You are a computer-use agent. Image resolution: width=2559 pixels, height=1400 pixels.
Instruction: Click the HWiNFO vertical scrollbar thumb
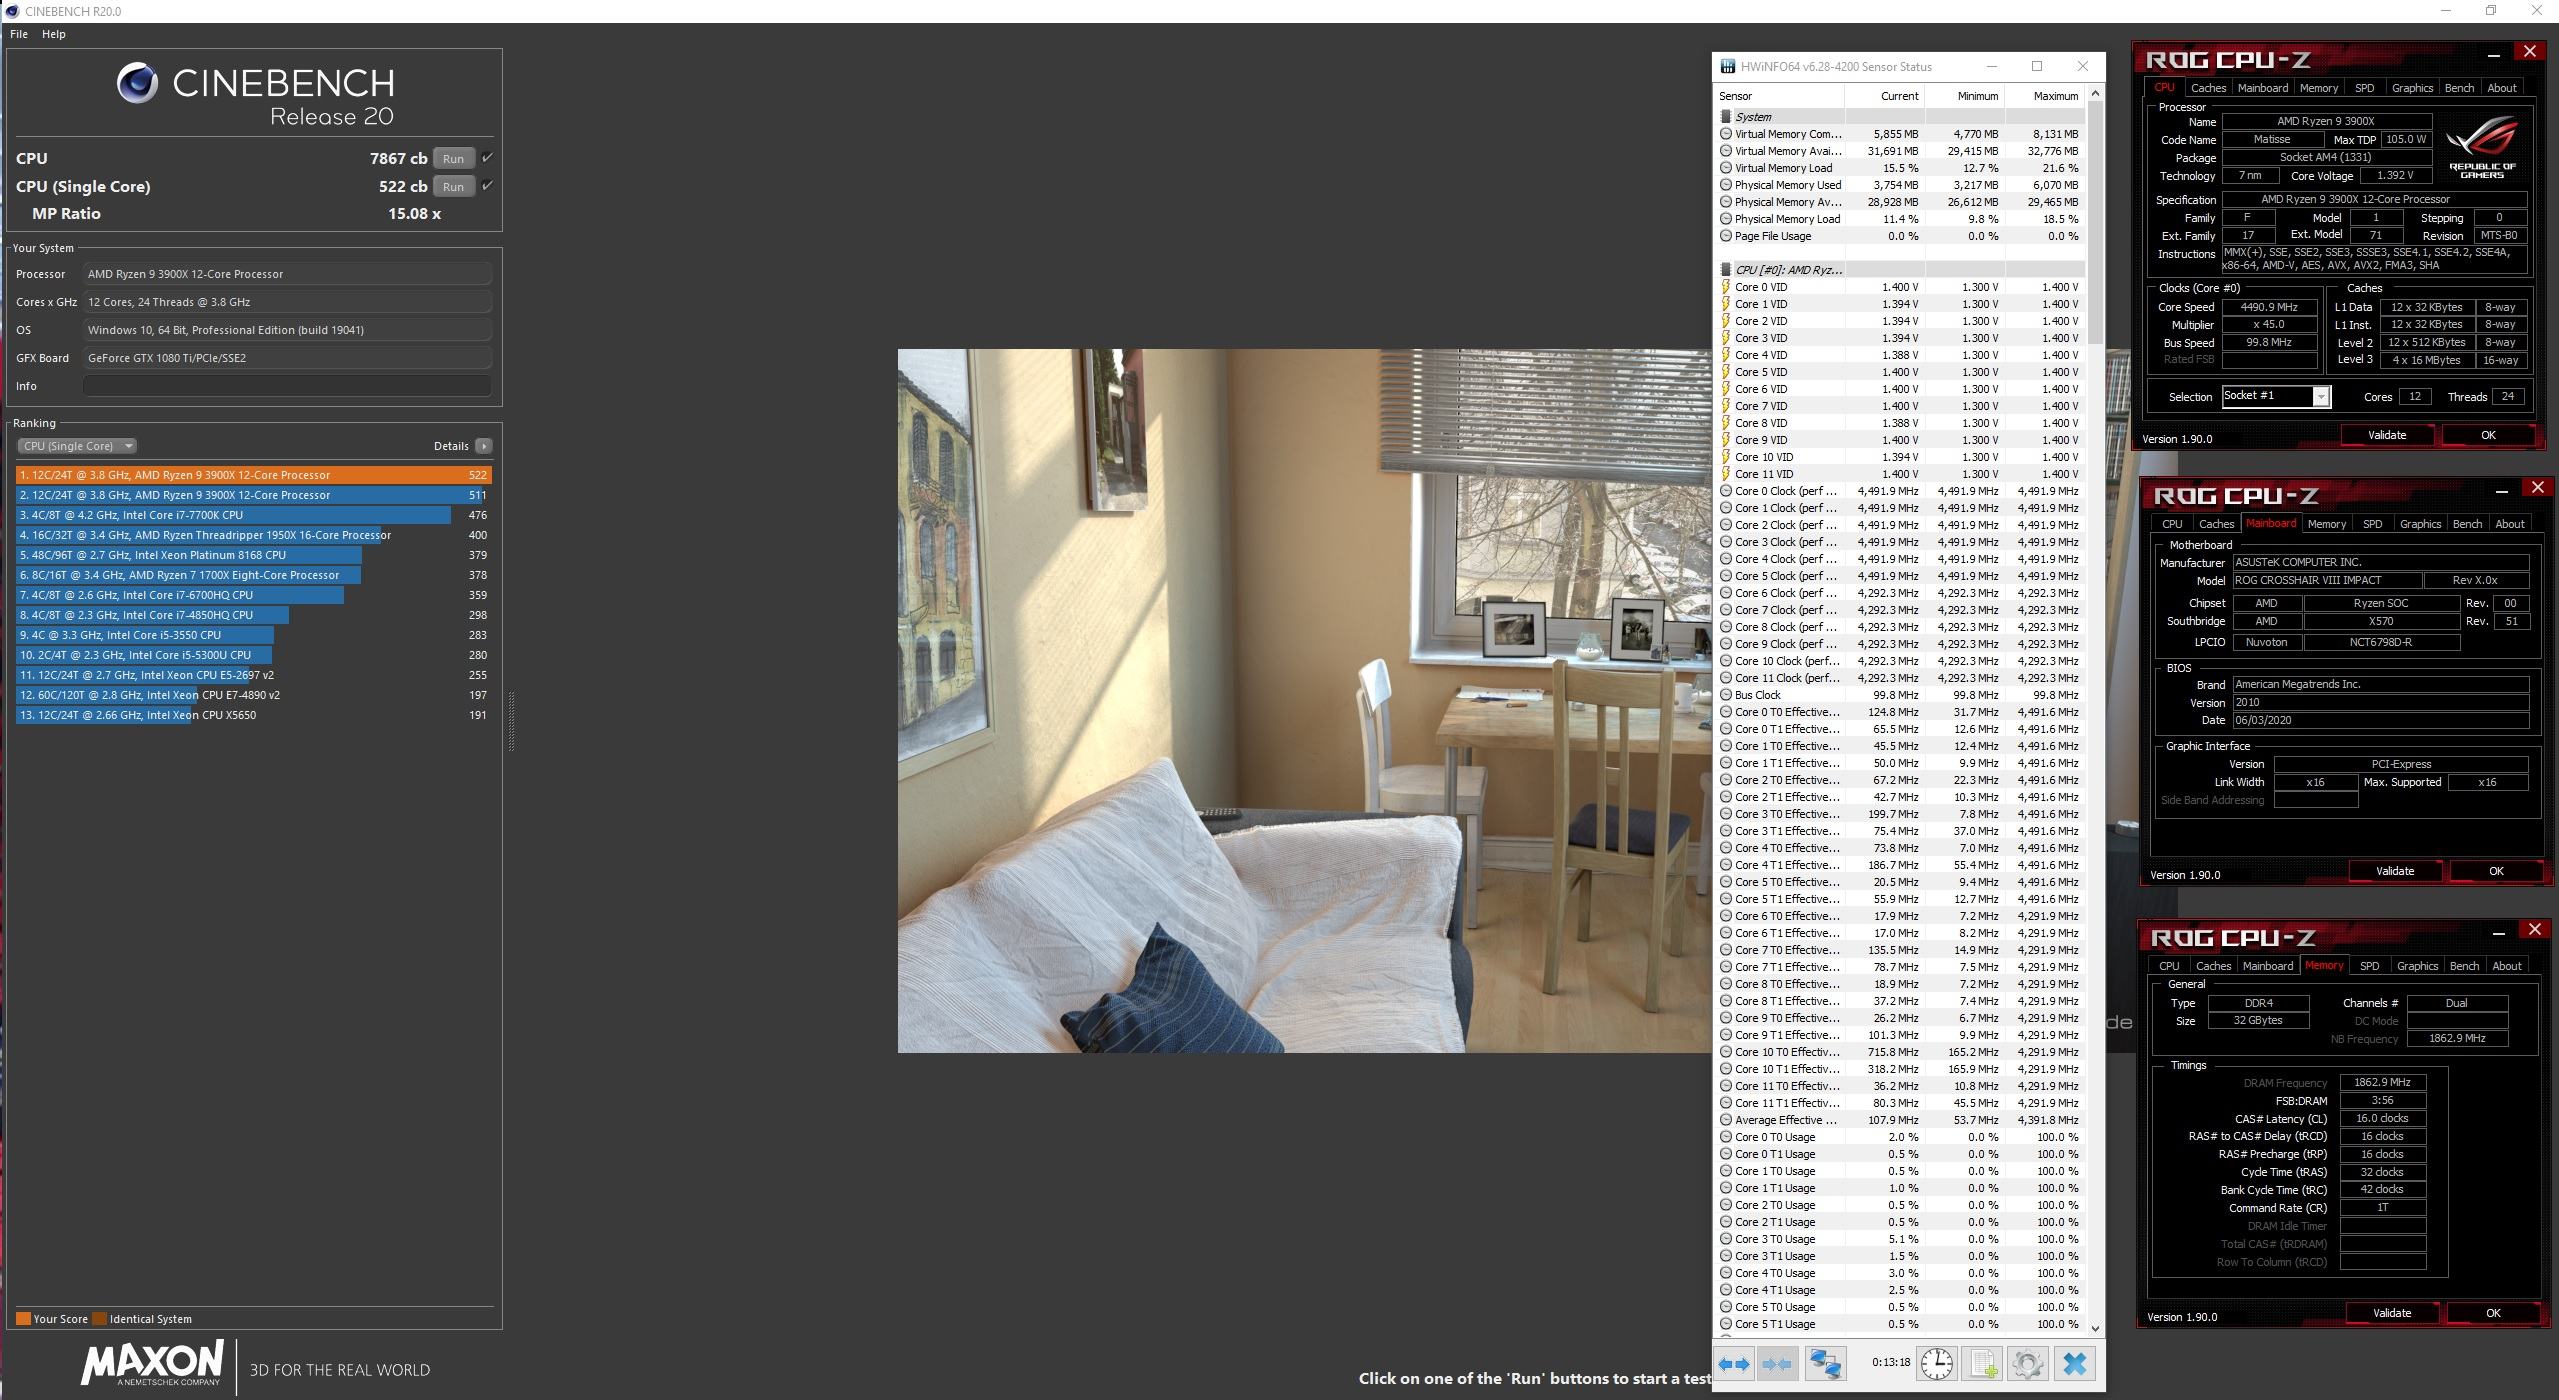point(2095,220)
